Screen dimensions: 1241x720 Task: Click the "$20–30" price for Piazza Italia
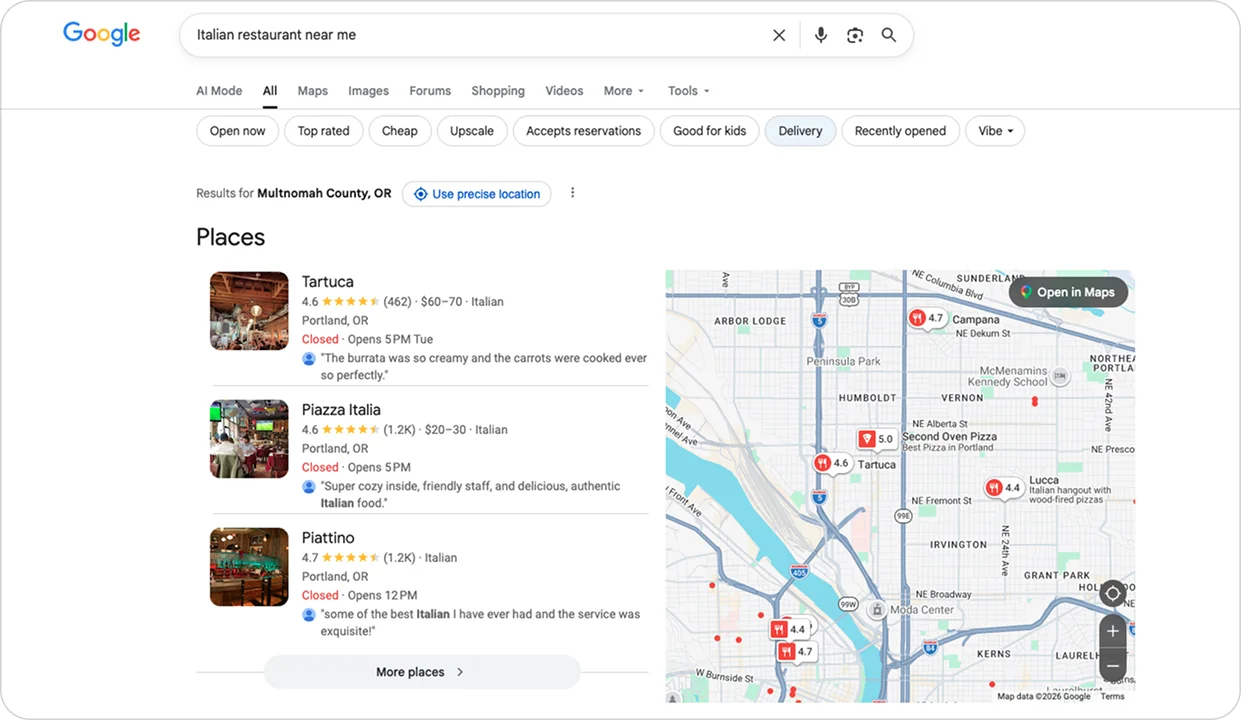(x=444, y=430)
